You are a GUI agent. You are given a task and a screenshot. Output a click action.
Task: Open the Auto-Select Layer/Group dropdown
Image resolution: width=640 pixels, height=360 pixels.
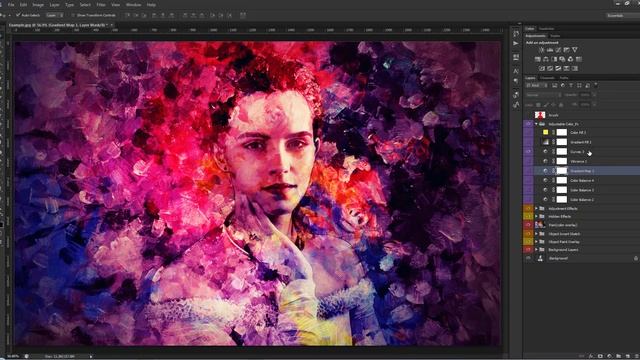coord(54,15)
